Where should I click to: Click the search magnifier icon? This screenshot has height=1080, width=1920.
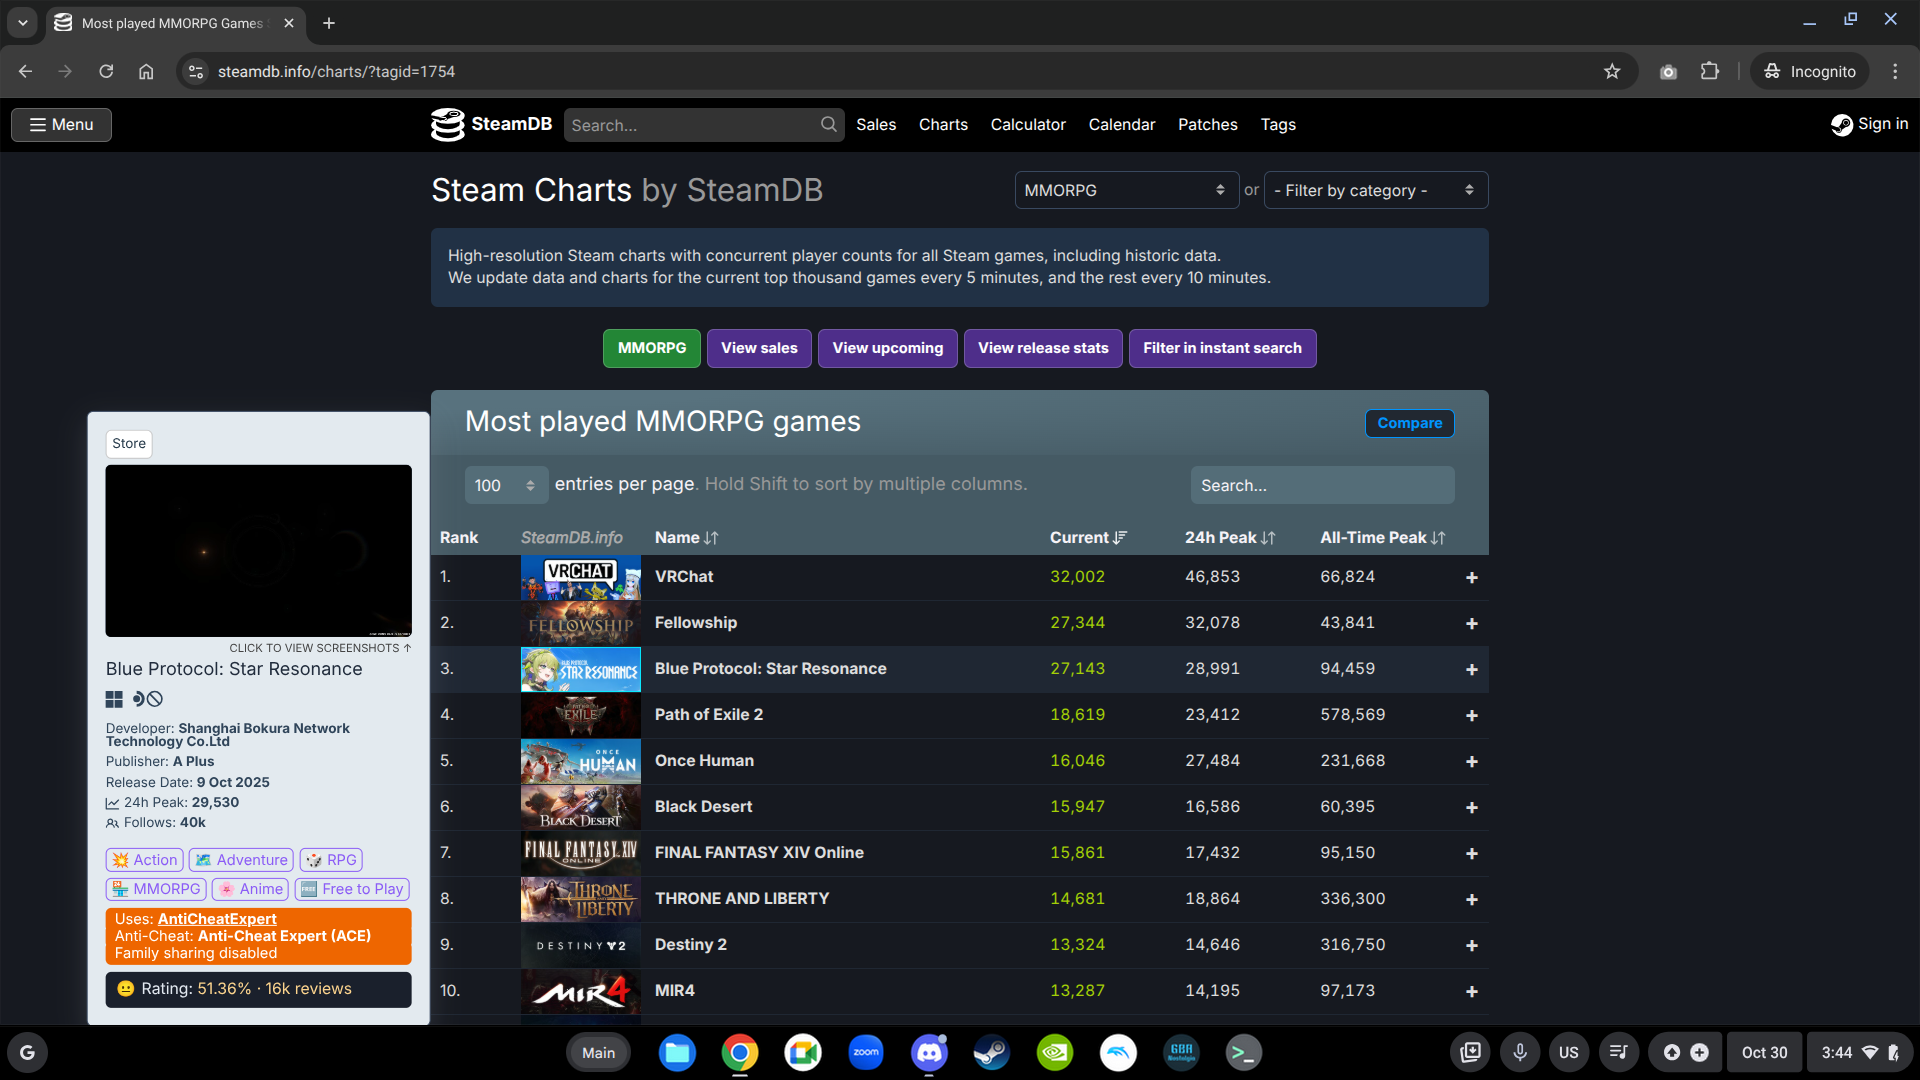pyautogui.click(x=828, y=124)
